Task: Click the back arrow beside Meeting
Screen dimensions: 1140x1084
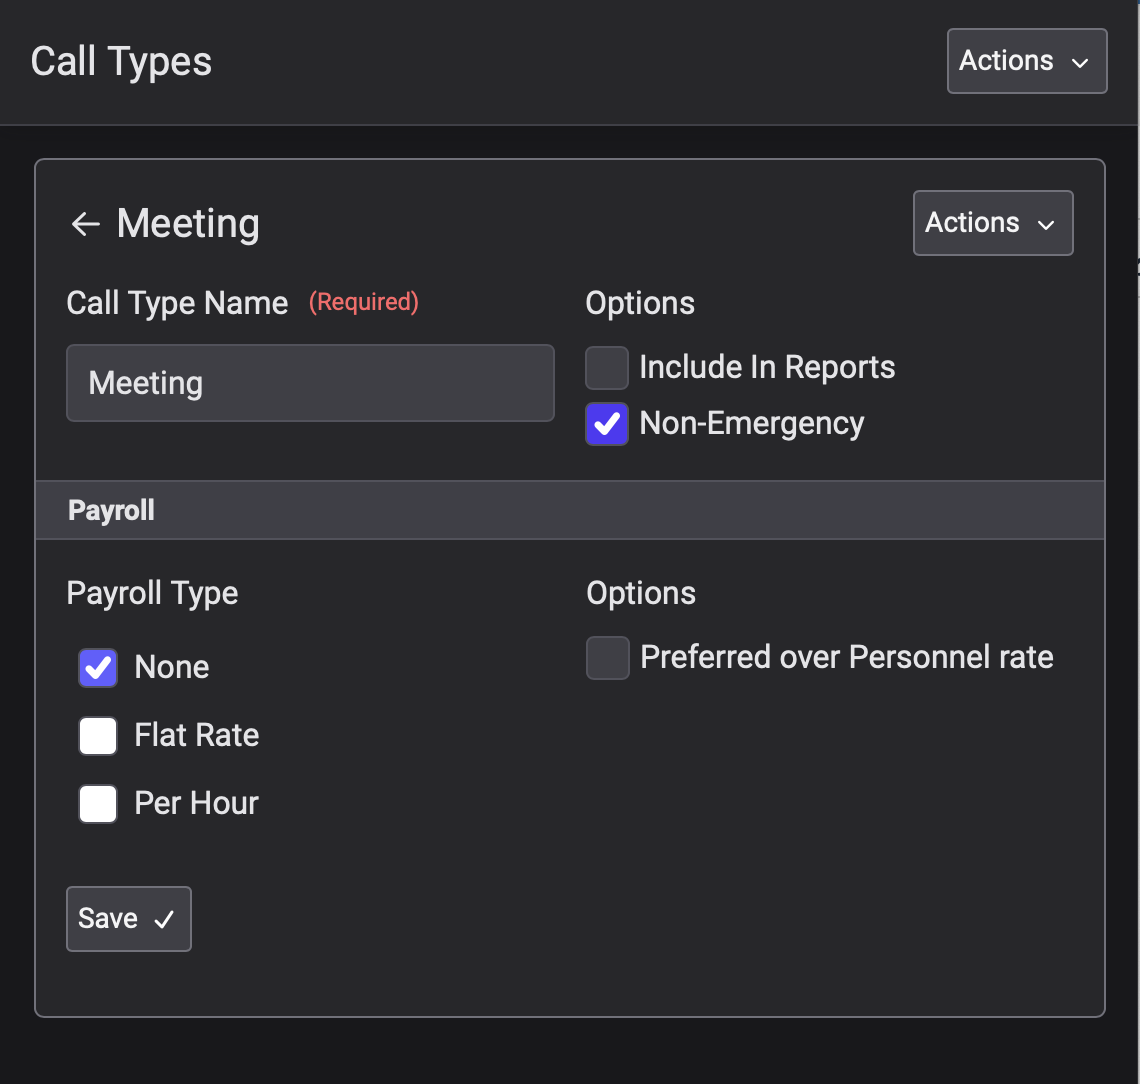Action: point(86,224)
